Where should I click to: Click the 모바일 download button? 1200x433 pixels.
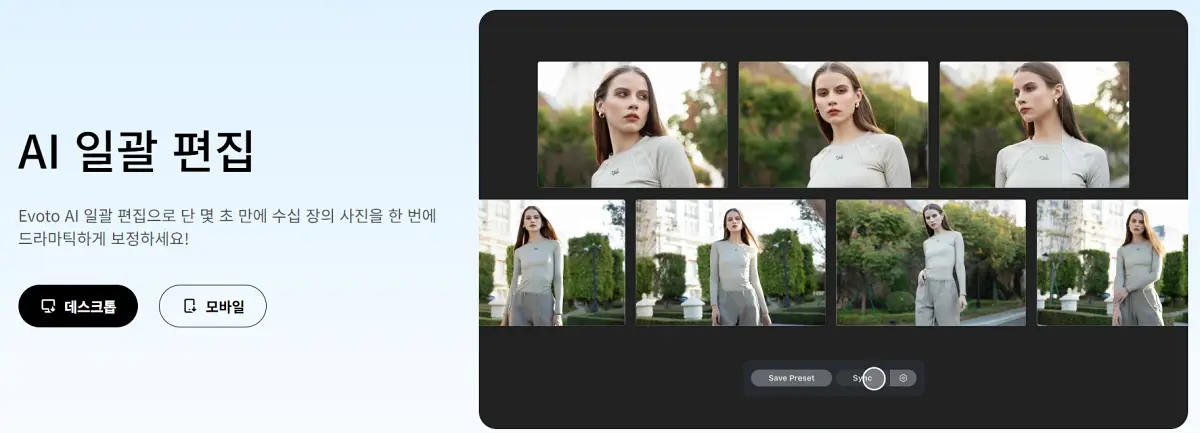(213, 306)
